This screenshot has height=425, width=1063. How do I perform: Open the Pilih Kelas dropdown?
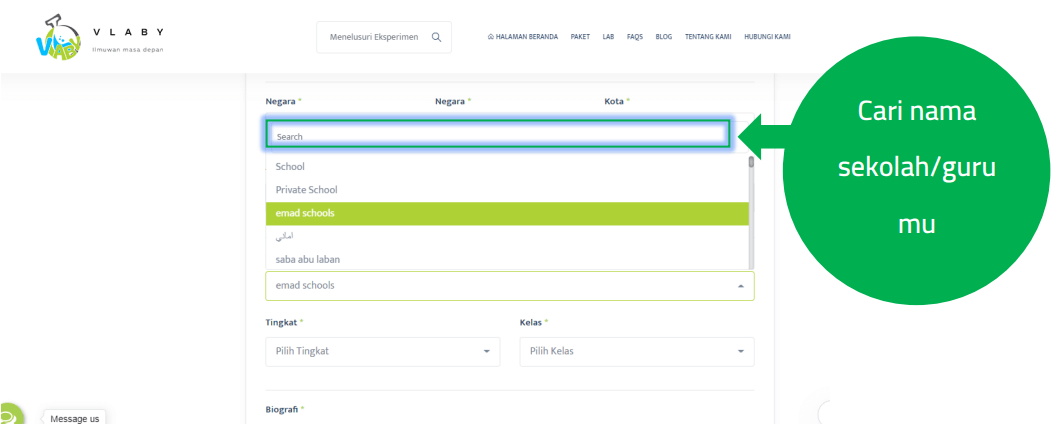click(636, 352)
